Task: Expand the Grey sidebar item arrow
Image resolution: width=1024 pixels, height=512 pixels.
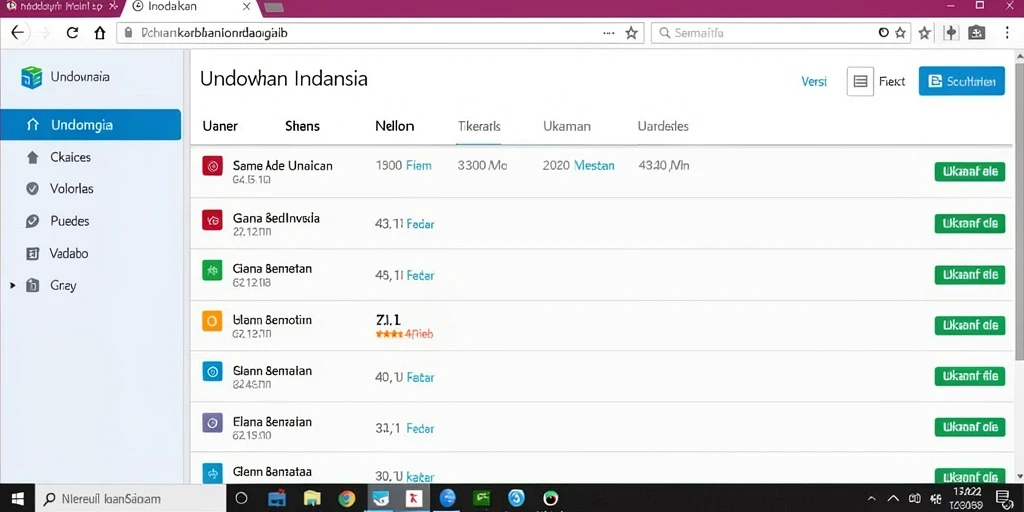Action: click(x=12, y=285)
